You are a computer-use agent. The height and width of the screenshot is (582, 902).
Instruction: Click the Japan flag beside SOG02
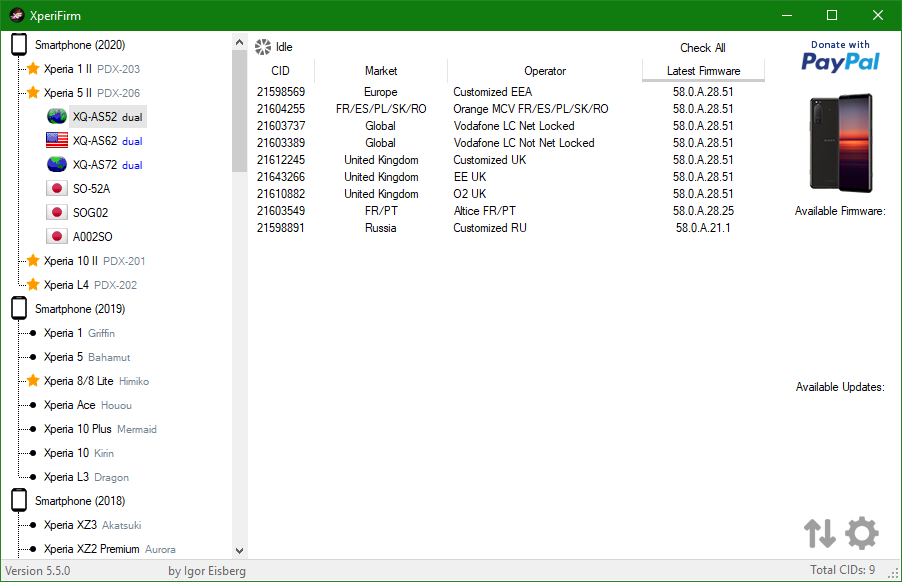[x=56, y=212]
